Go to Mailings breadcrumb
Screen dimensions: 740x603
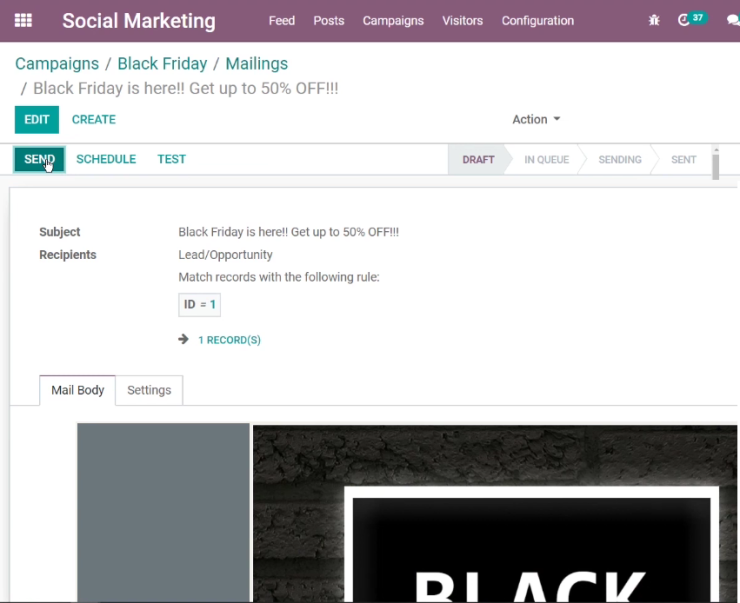257,64
